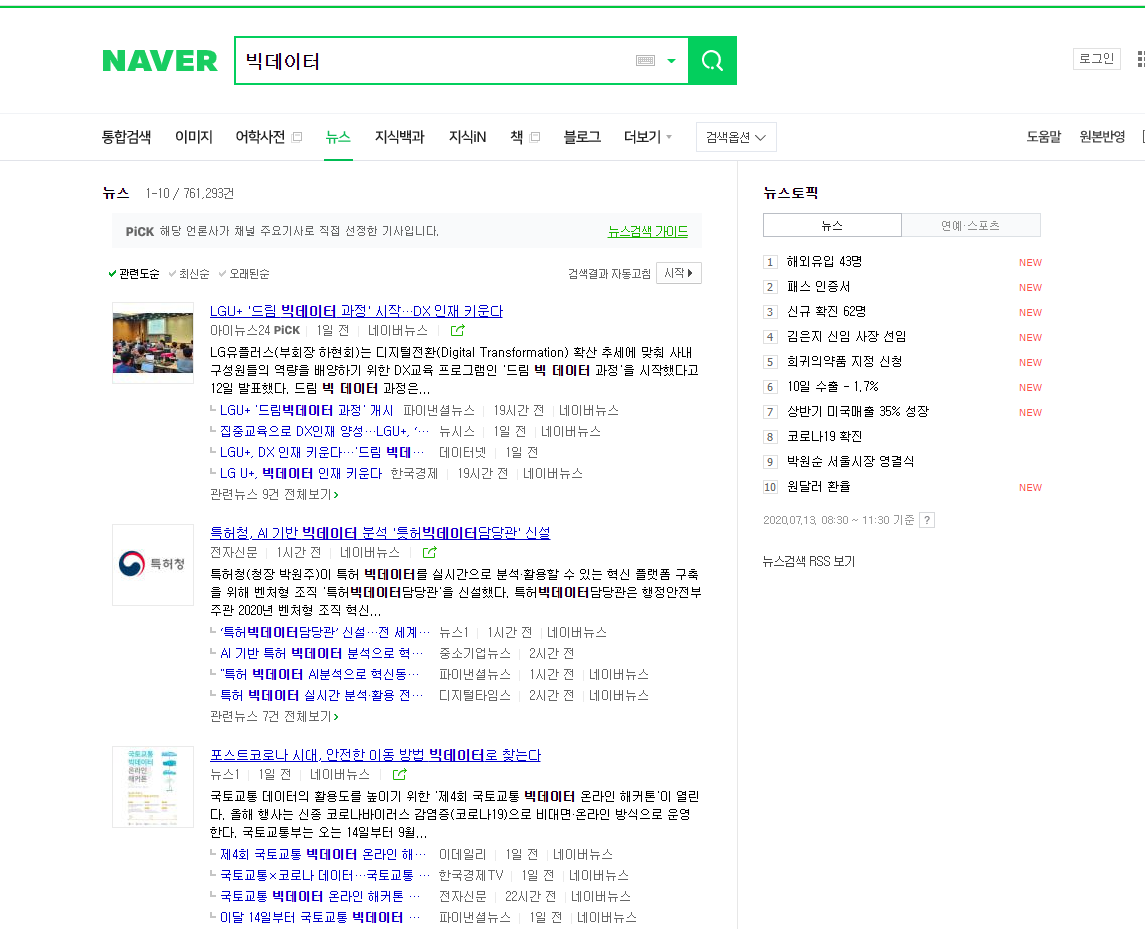Click the share icon on the 아이뉴스24 article
Screen dimensions: 1145x929
tap(458, 331)
